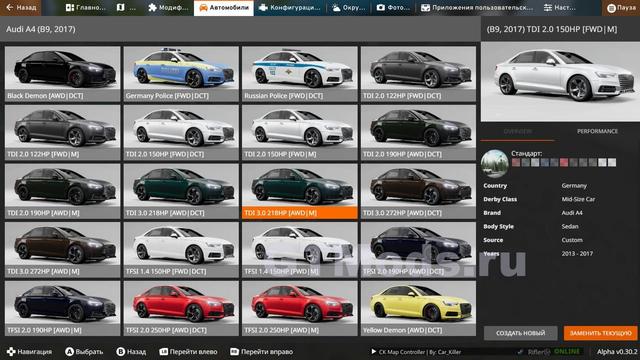Switch to the Overview tab
Screen dimensions: 640x360
[x=518, y=131]
